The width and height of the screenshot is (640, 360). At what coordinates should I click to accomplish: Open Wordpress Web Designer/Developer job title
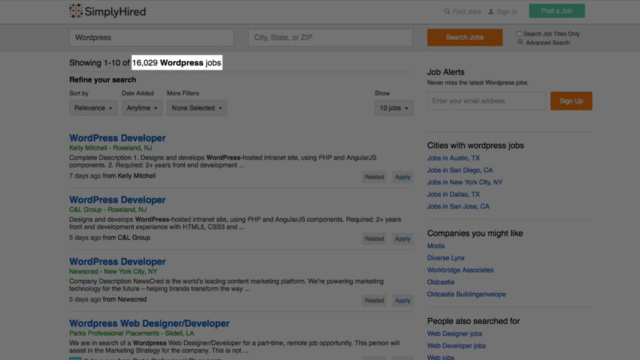pos(149,323)
